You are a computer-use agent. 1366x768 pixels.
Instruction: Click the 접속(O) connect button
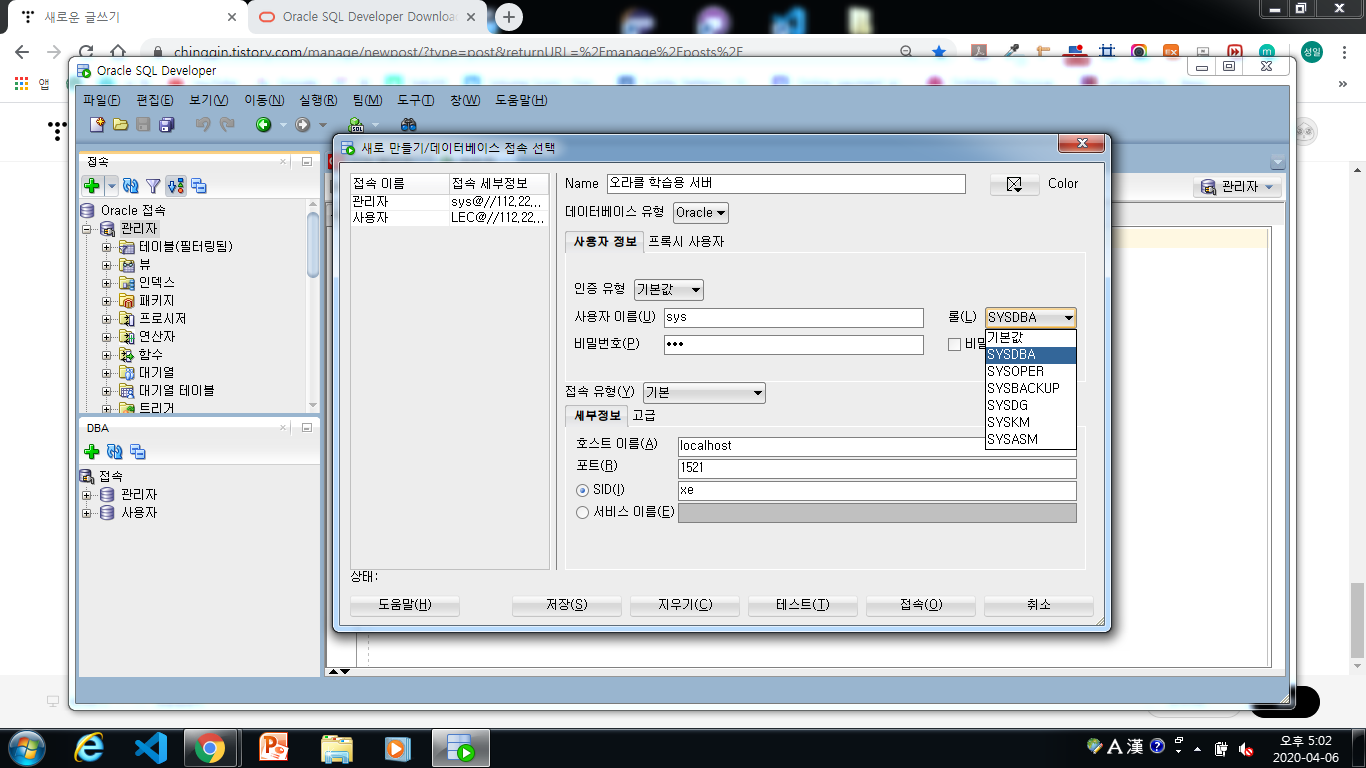pyautogui.click(x=921, y=605)
